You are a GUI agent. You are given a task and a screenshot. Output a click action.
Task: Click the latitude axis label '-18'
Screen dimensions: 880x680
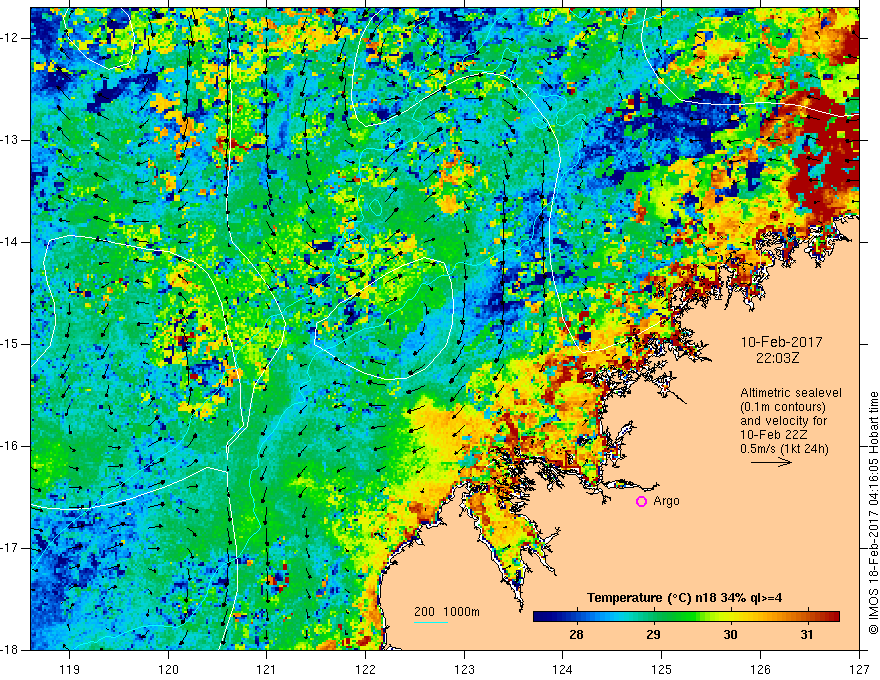(x=10, y=650)
